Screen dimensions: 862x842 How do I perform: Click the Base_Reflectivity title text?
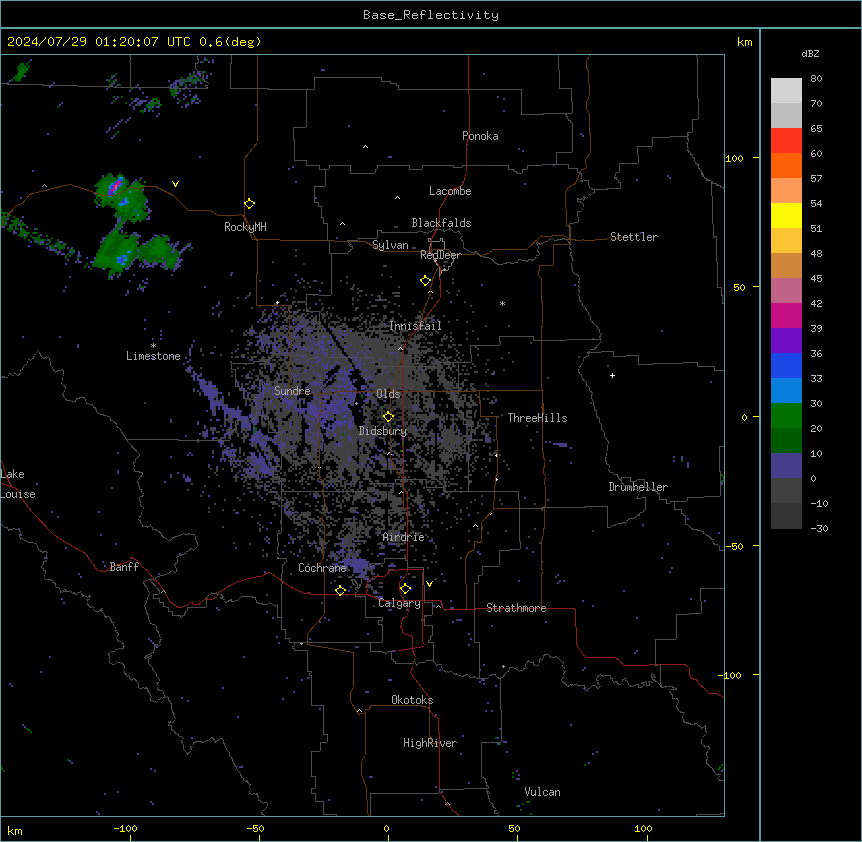[430, 15]
